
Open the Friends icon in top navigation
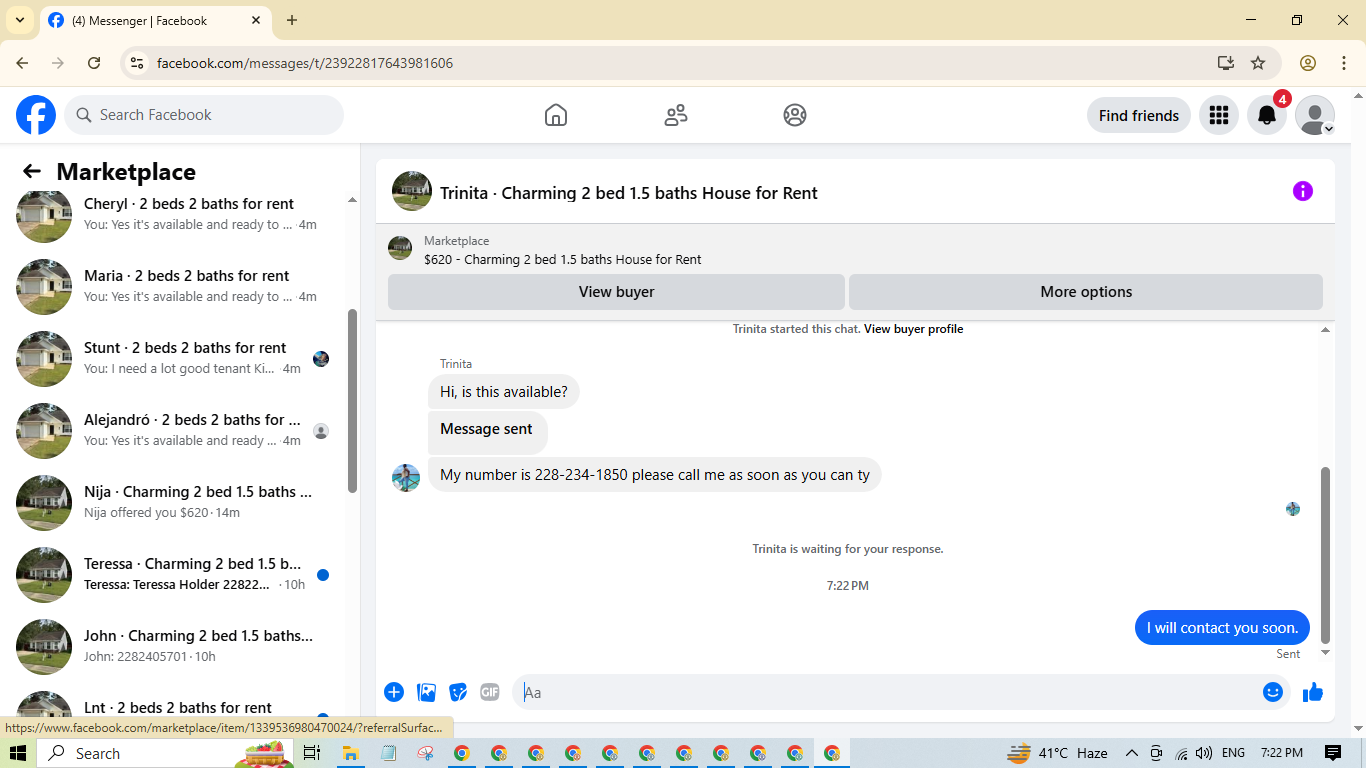click(676, 115)
